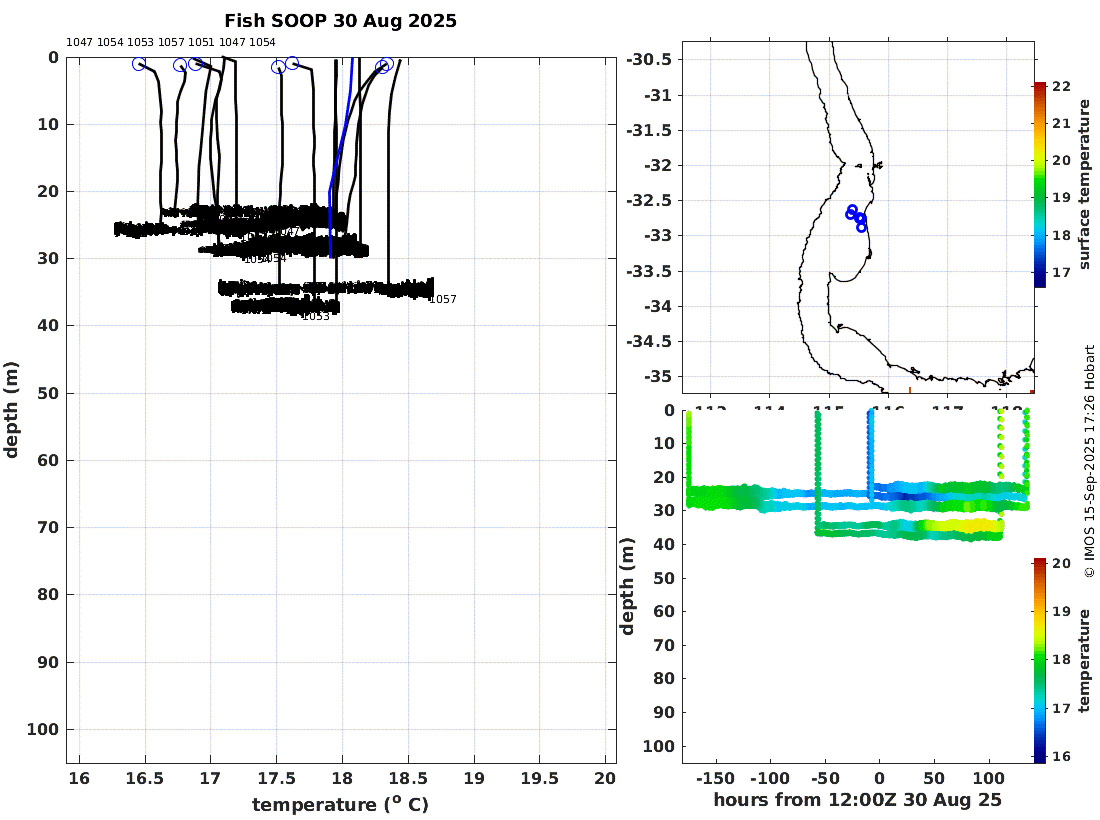Click the temperature (° C) axis label
1100x820 pixels.
click(x=340, y=804)
